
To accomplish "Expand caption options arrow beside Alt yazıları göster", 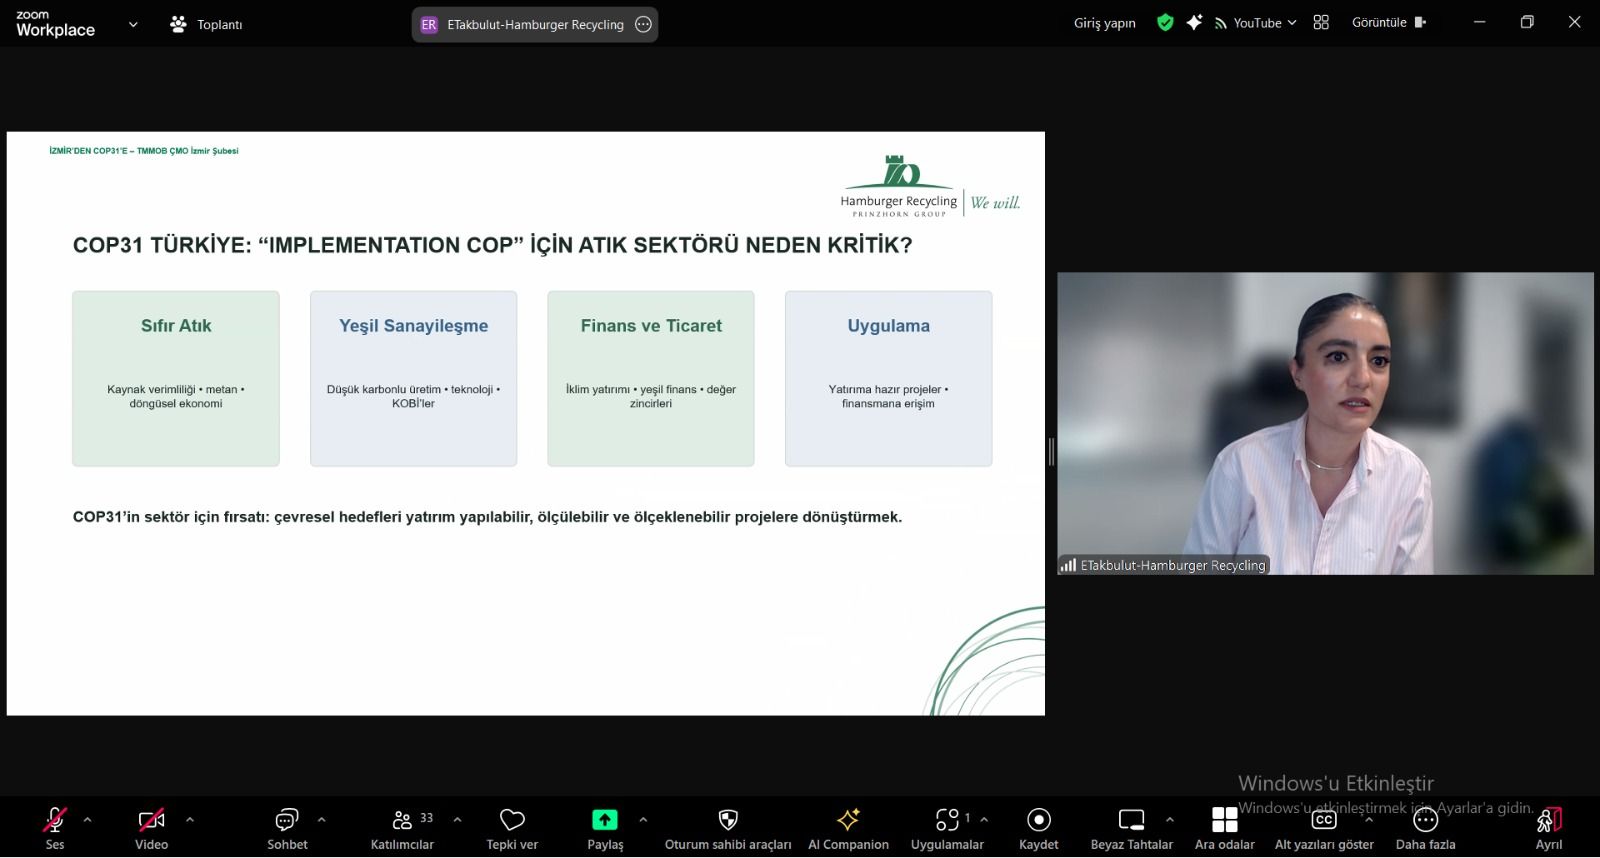I will [x=1369, y=820].
